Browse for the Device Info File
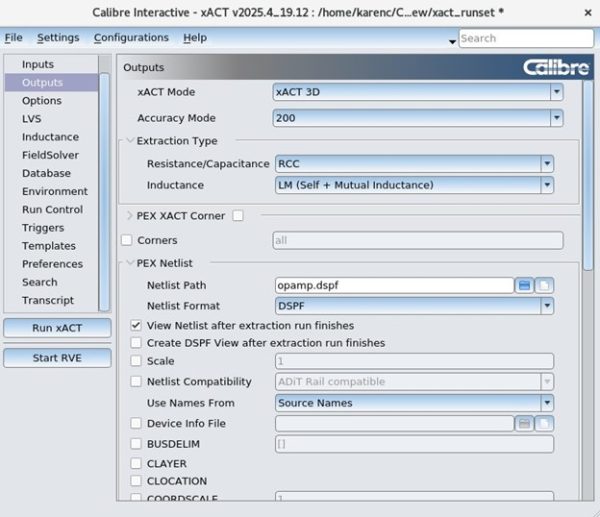The image size is (600, 517). click(x=524, y=424)
